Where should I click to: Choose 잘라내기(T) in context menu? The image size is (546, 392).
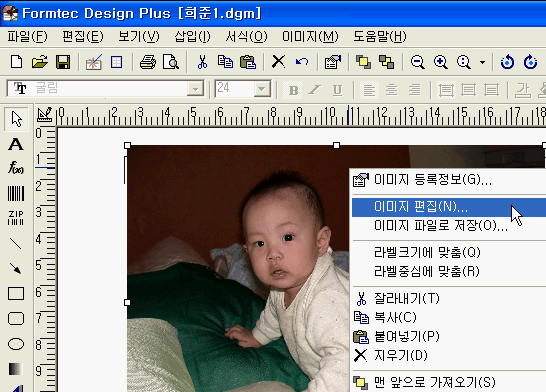(x=448, y=298)
